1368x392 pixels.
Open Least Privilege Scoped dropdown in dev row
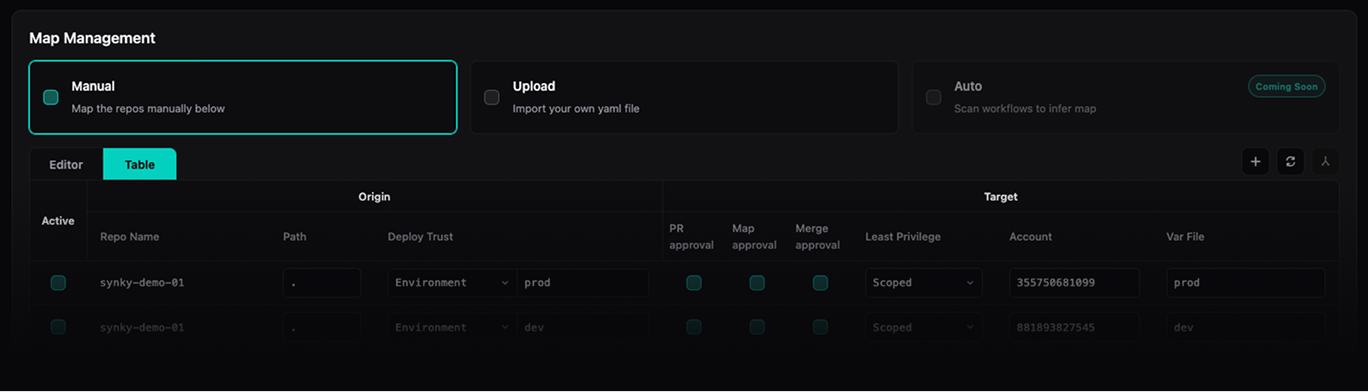[x=924, y=327]
